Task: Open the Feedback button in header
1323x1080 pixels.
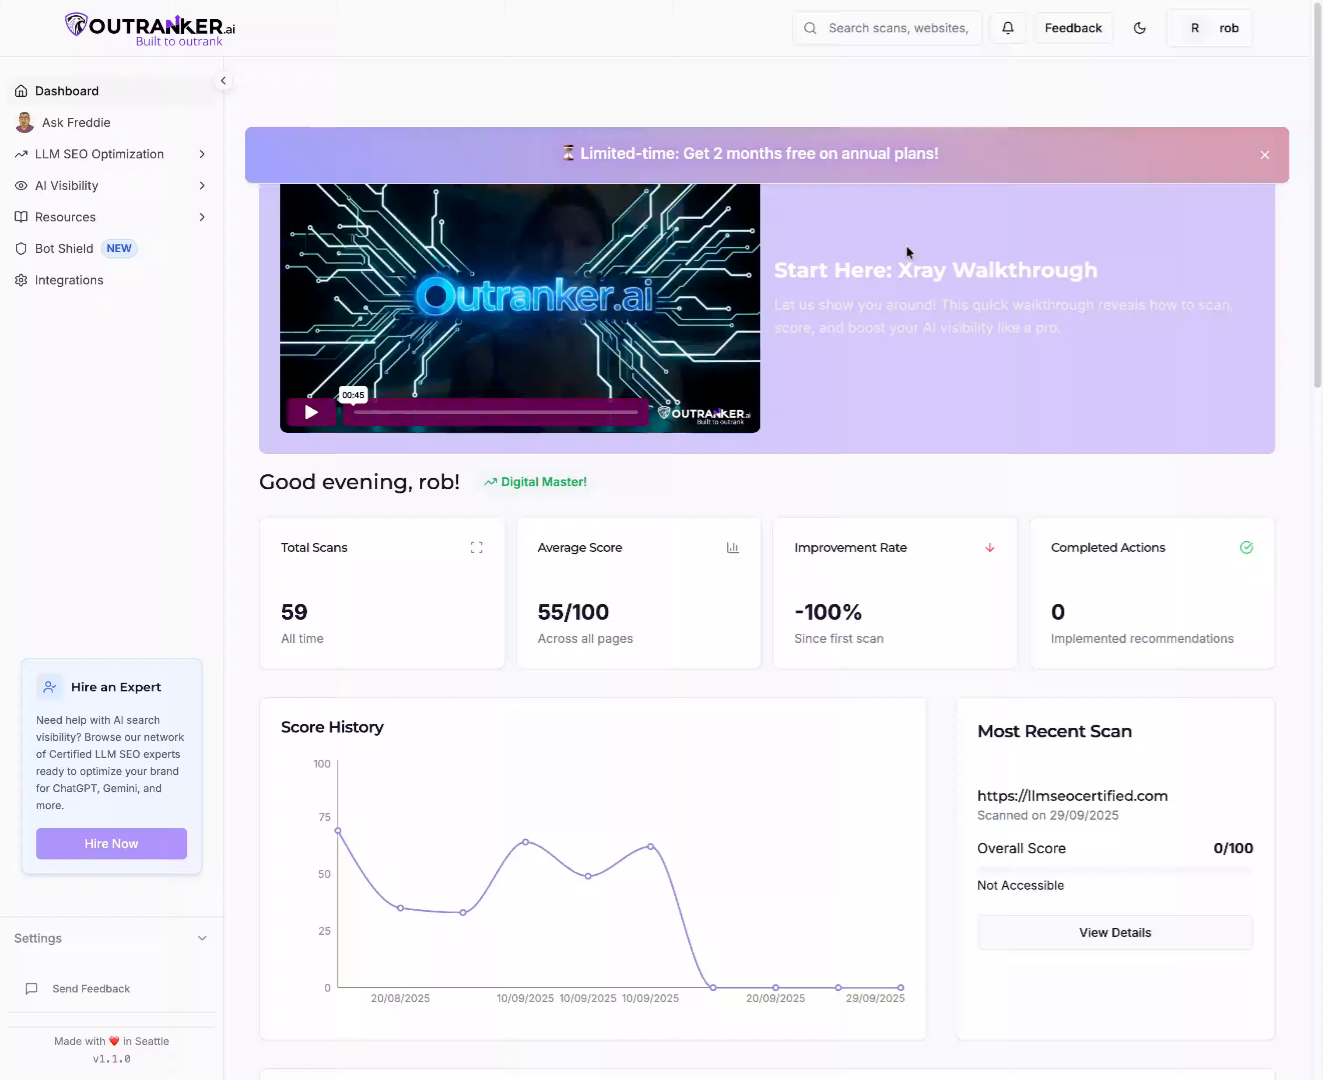Action: [x=1073, y=28]
